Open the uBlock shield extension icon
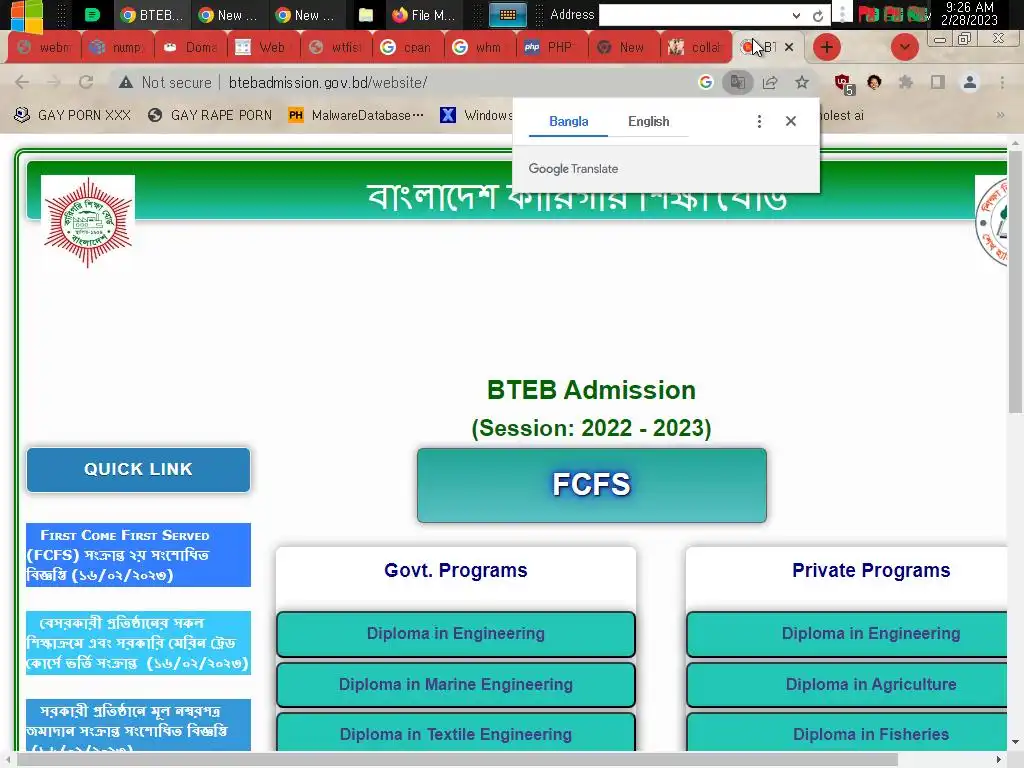This screenshot has height=768, width=1024. (x=843, y=84)
